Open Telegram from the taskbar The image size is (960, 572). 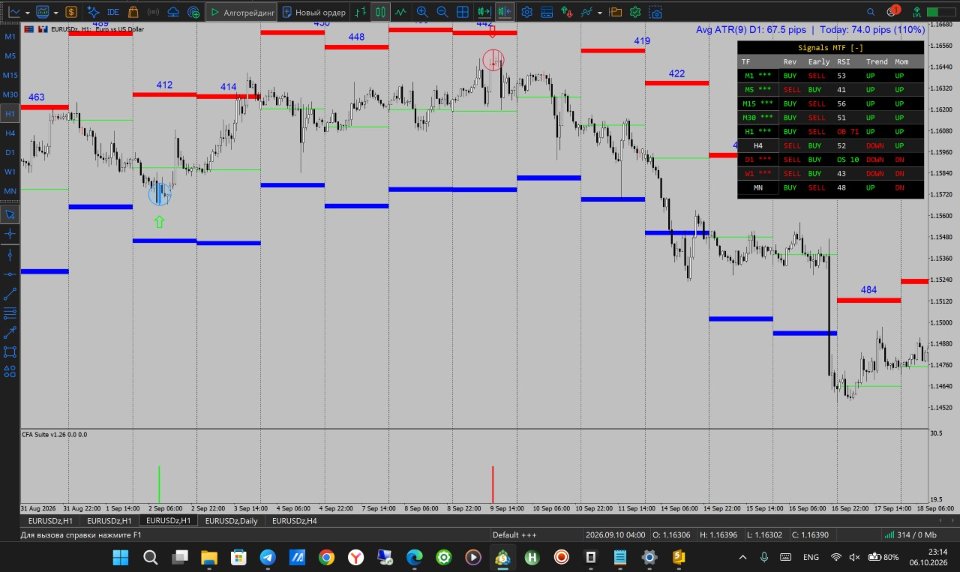(x=268, y=557)
